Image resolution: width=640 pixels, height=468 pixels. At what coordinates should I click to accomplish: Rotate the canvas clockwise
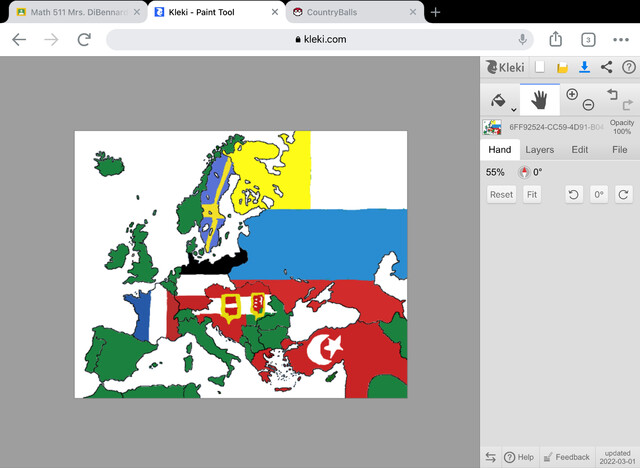623,195
